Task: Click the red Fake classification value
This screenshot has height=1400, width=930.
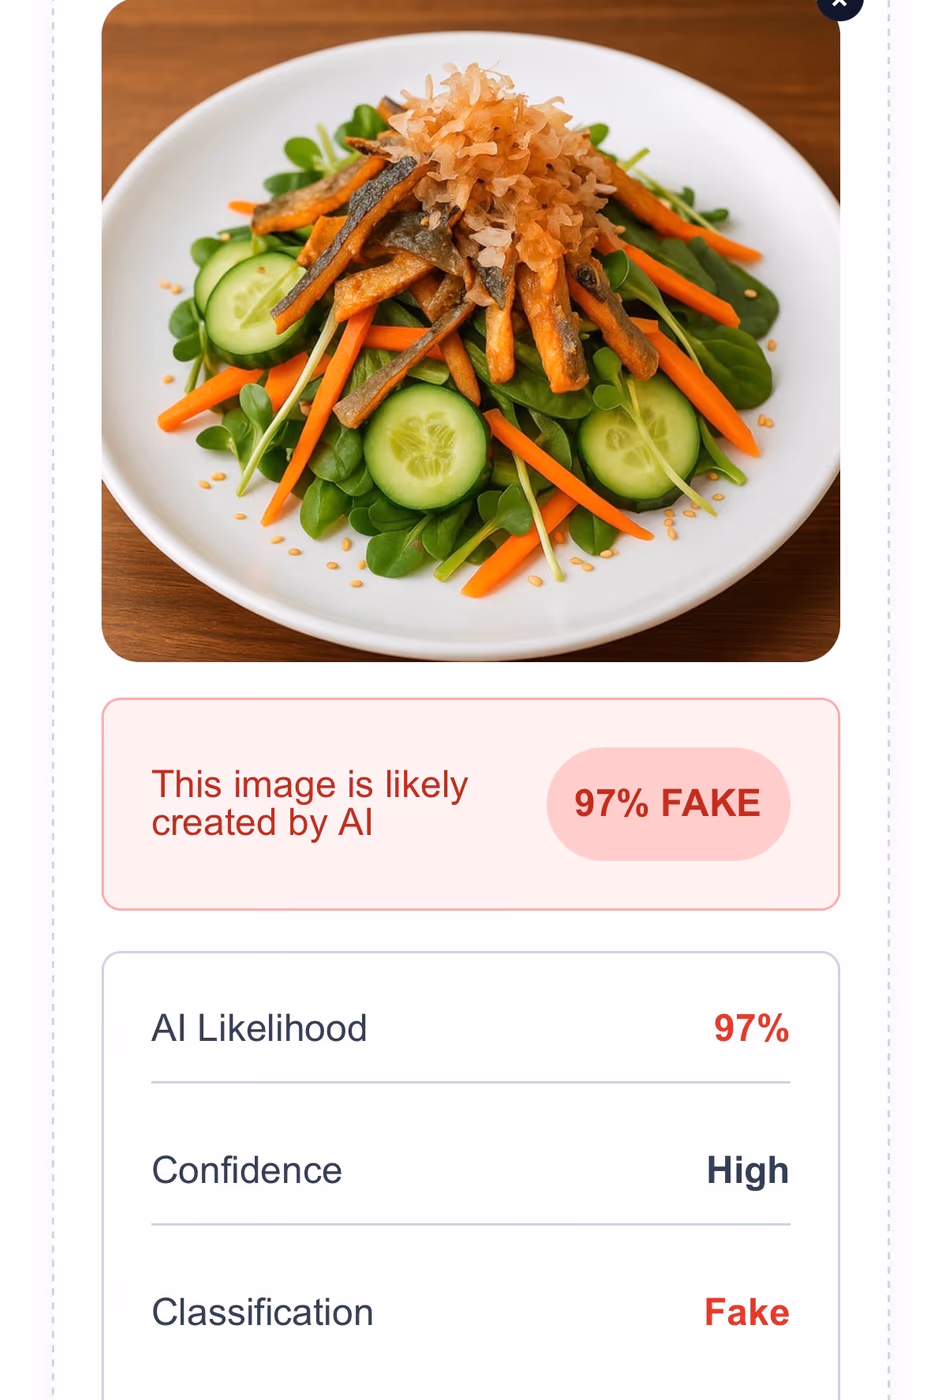Action: [747, 1312]
